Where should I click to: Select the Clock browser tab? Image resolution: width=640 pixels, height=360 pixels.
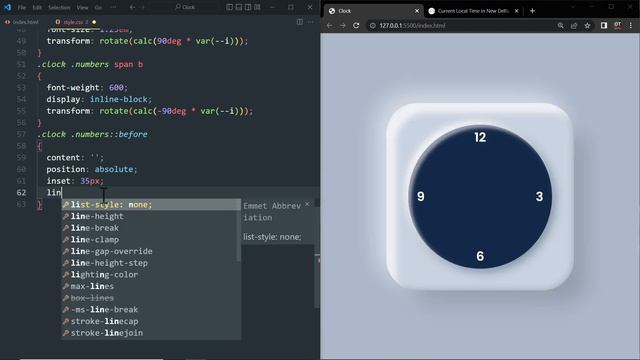[373, 11]
